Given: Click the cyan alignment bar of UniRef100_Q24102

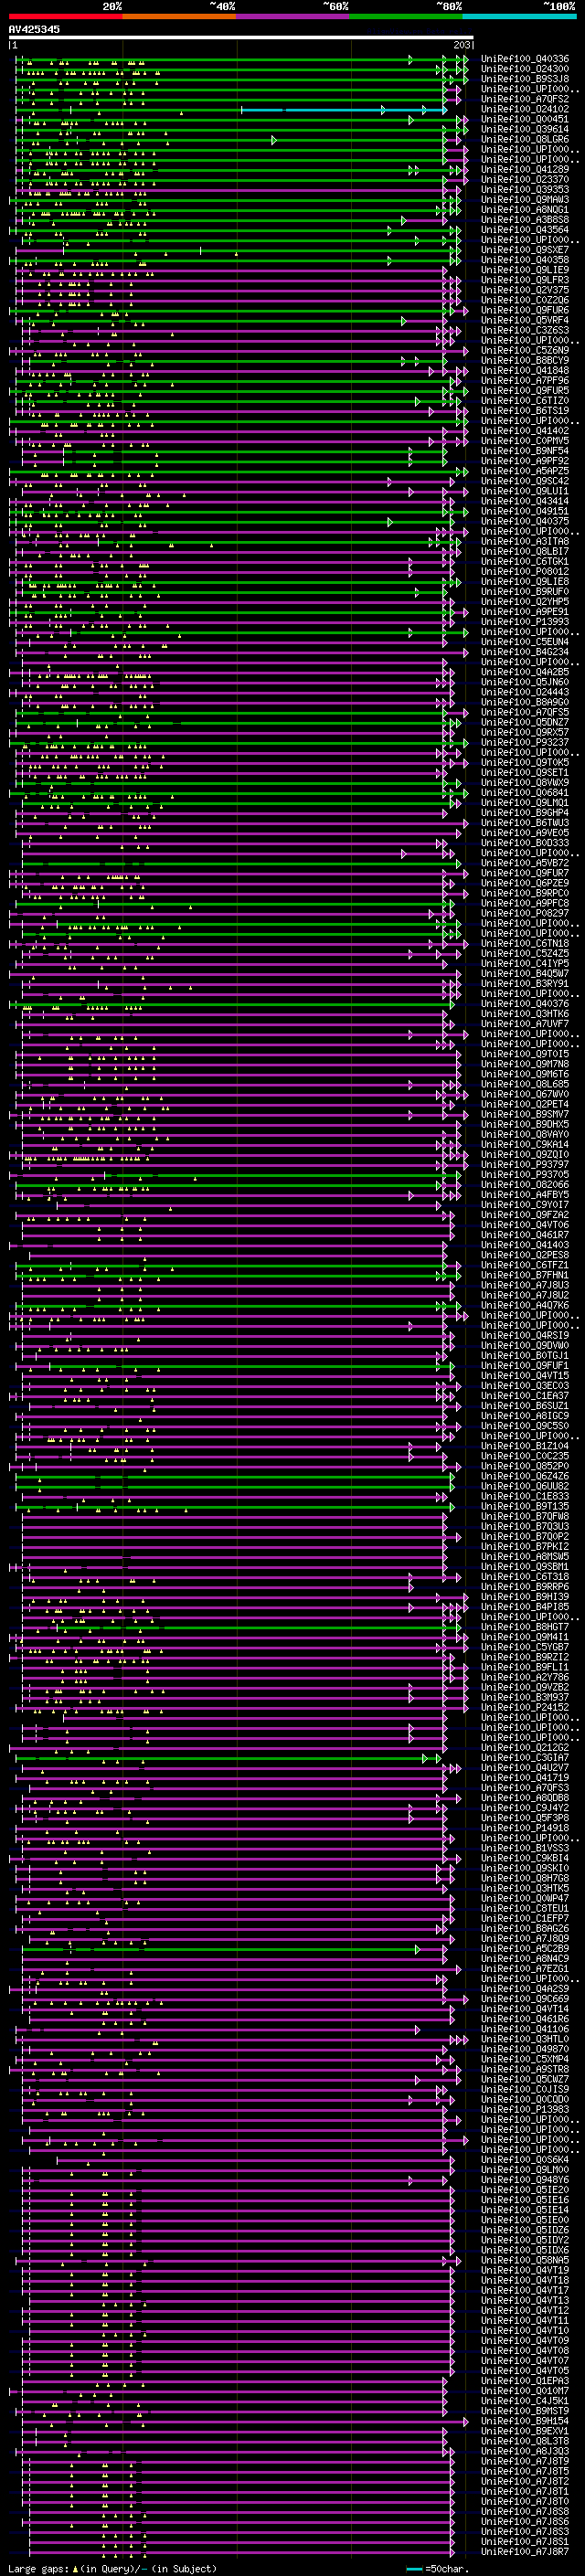Looking at the screenshot, I should pos(344,110).
